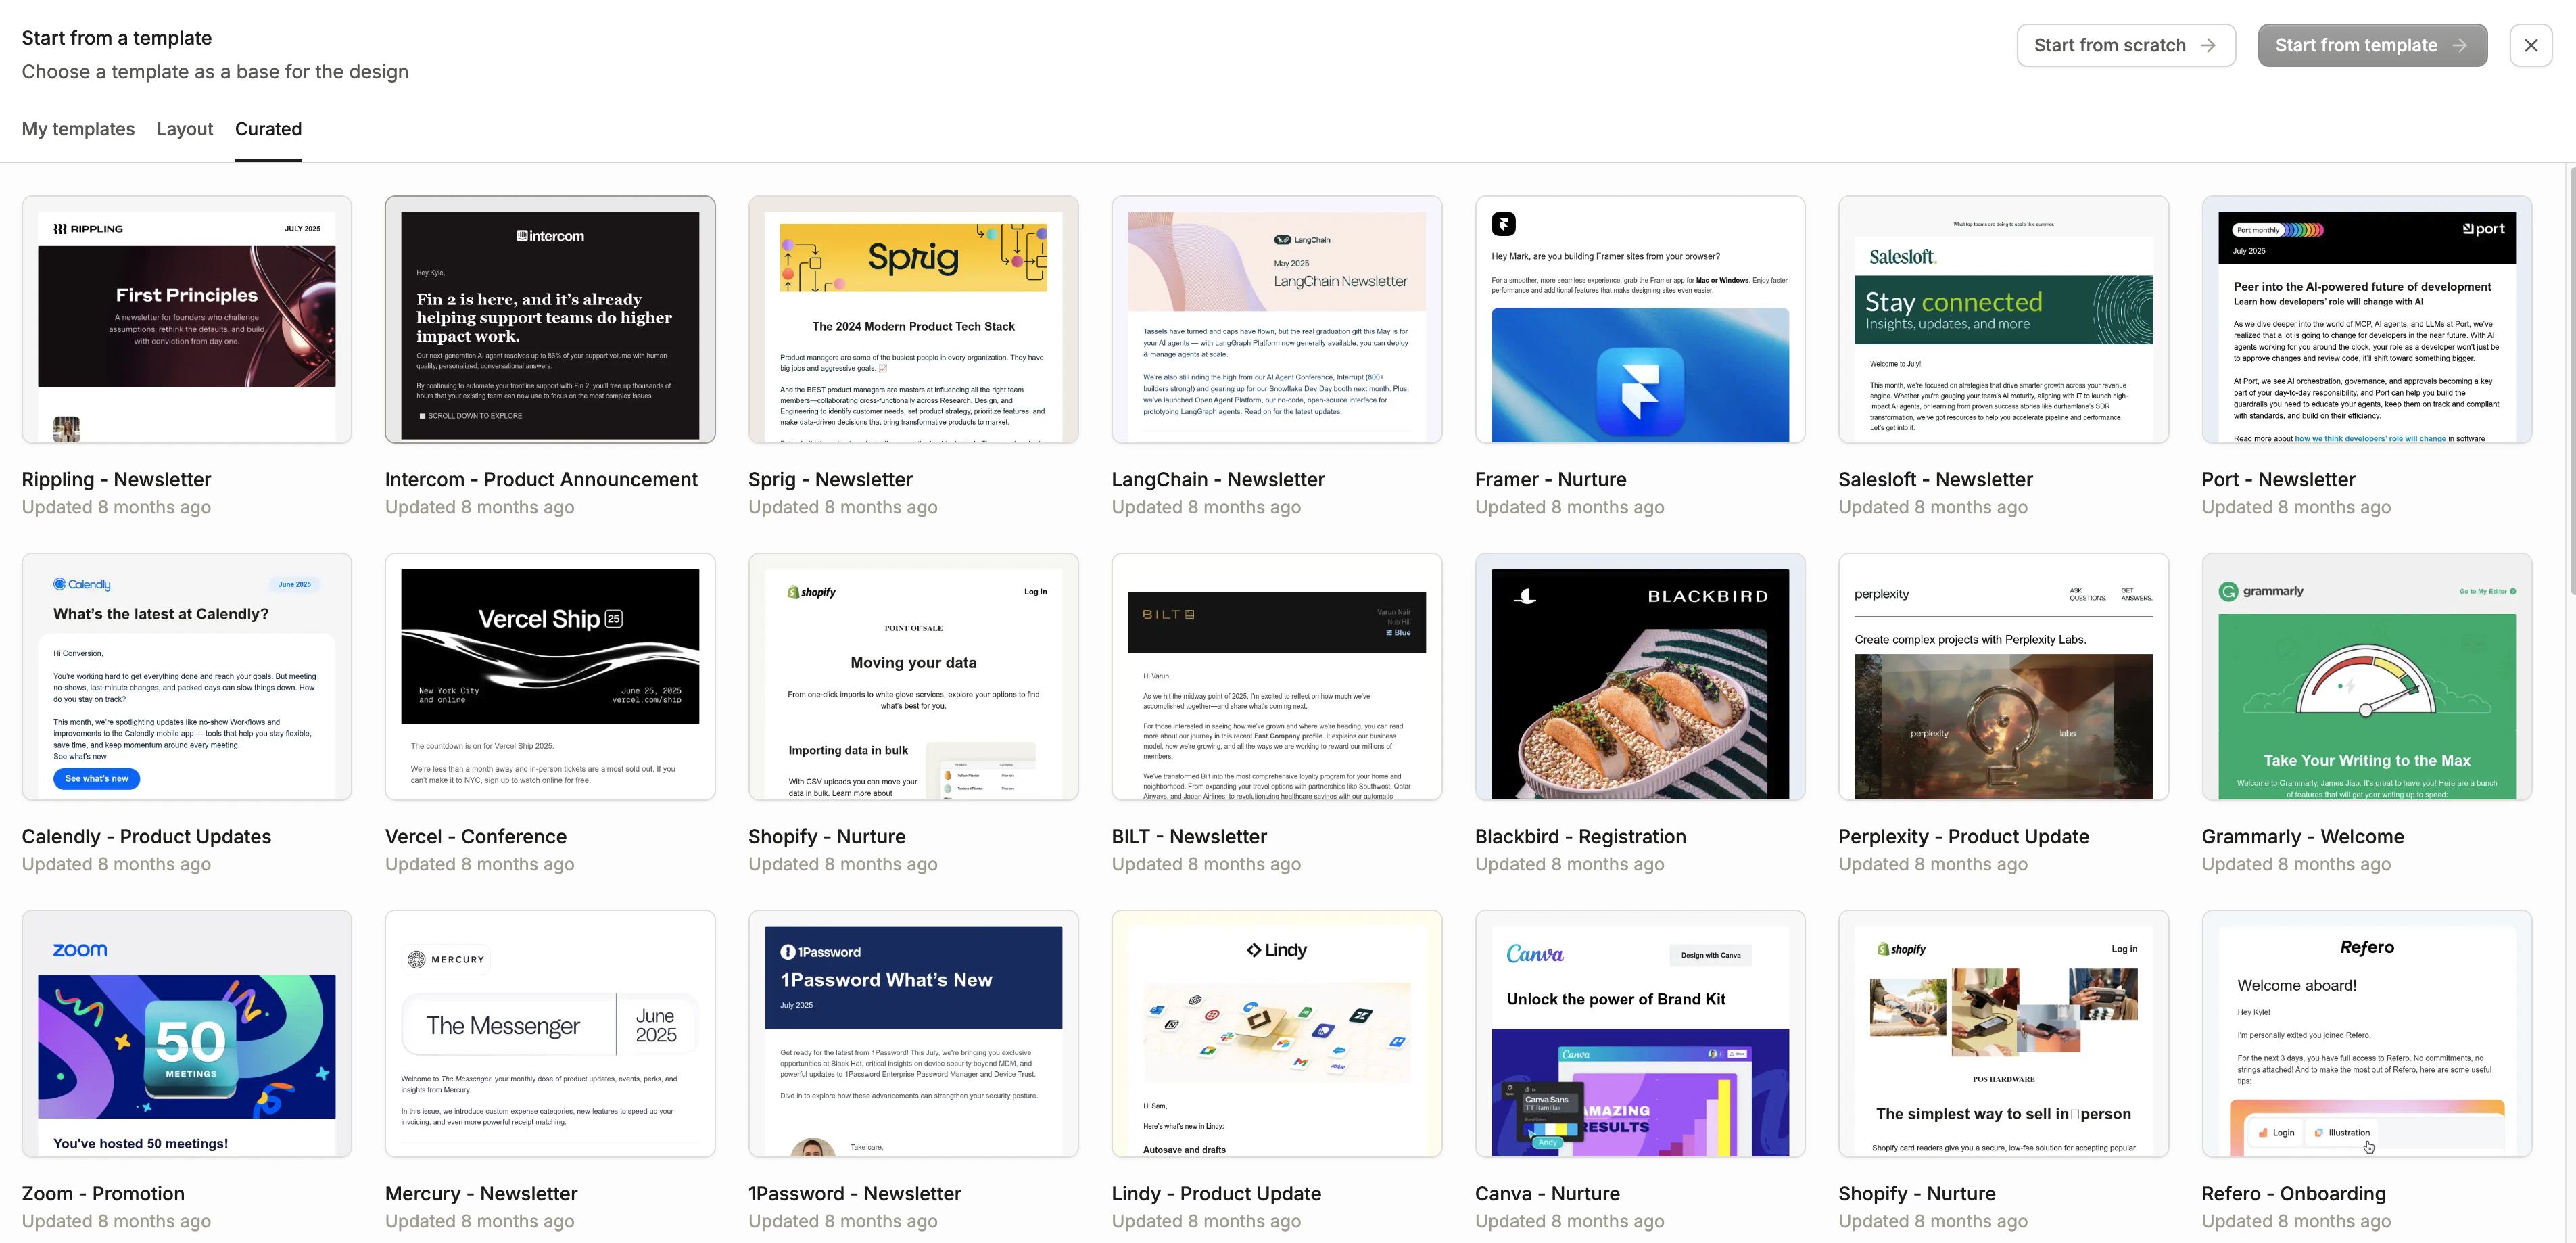Screen dimensions: 2576x1243
Task: Click the arrow icon in Start from template
Action: point(2459,45)
